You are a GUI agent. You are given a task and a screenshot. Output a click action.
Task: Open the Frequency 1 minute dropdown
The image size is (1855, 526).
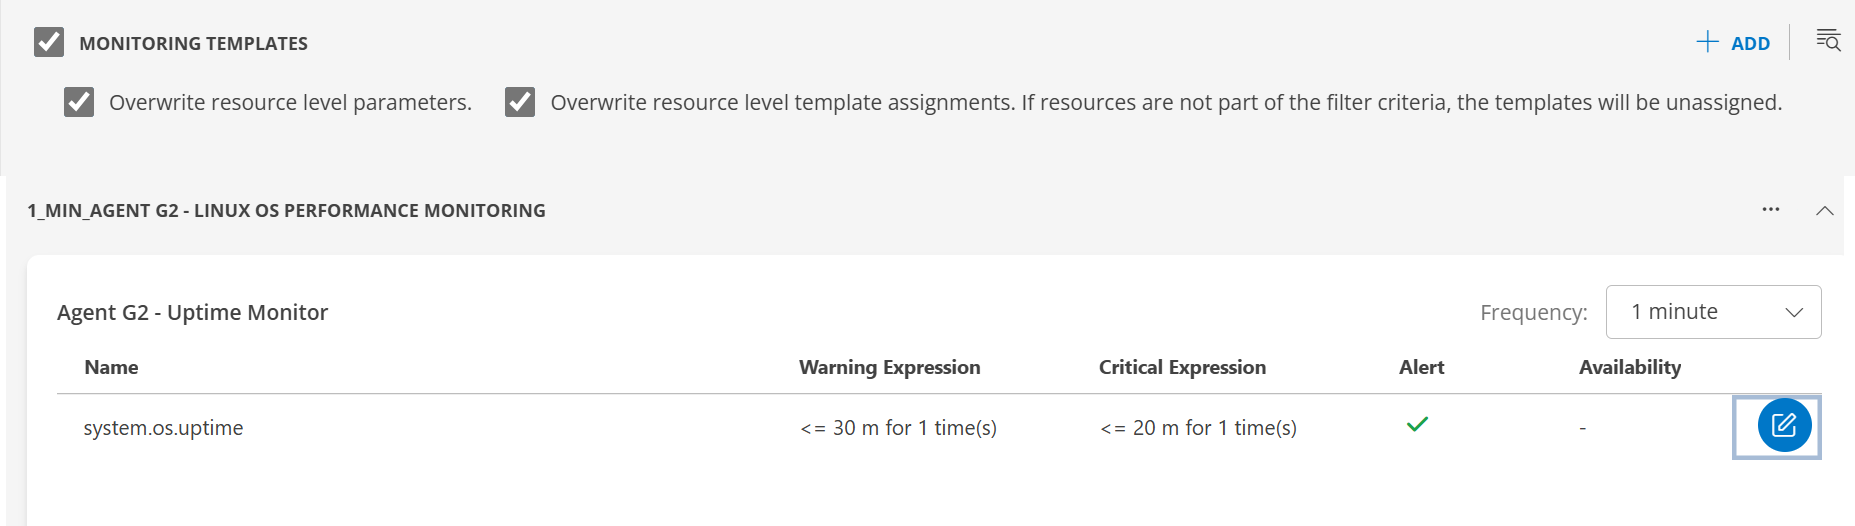(x=1713, y=312)
